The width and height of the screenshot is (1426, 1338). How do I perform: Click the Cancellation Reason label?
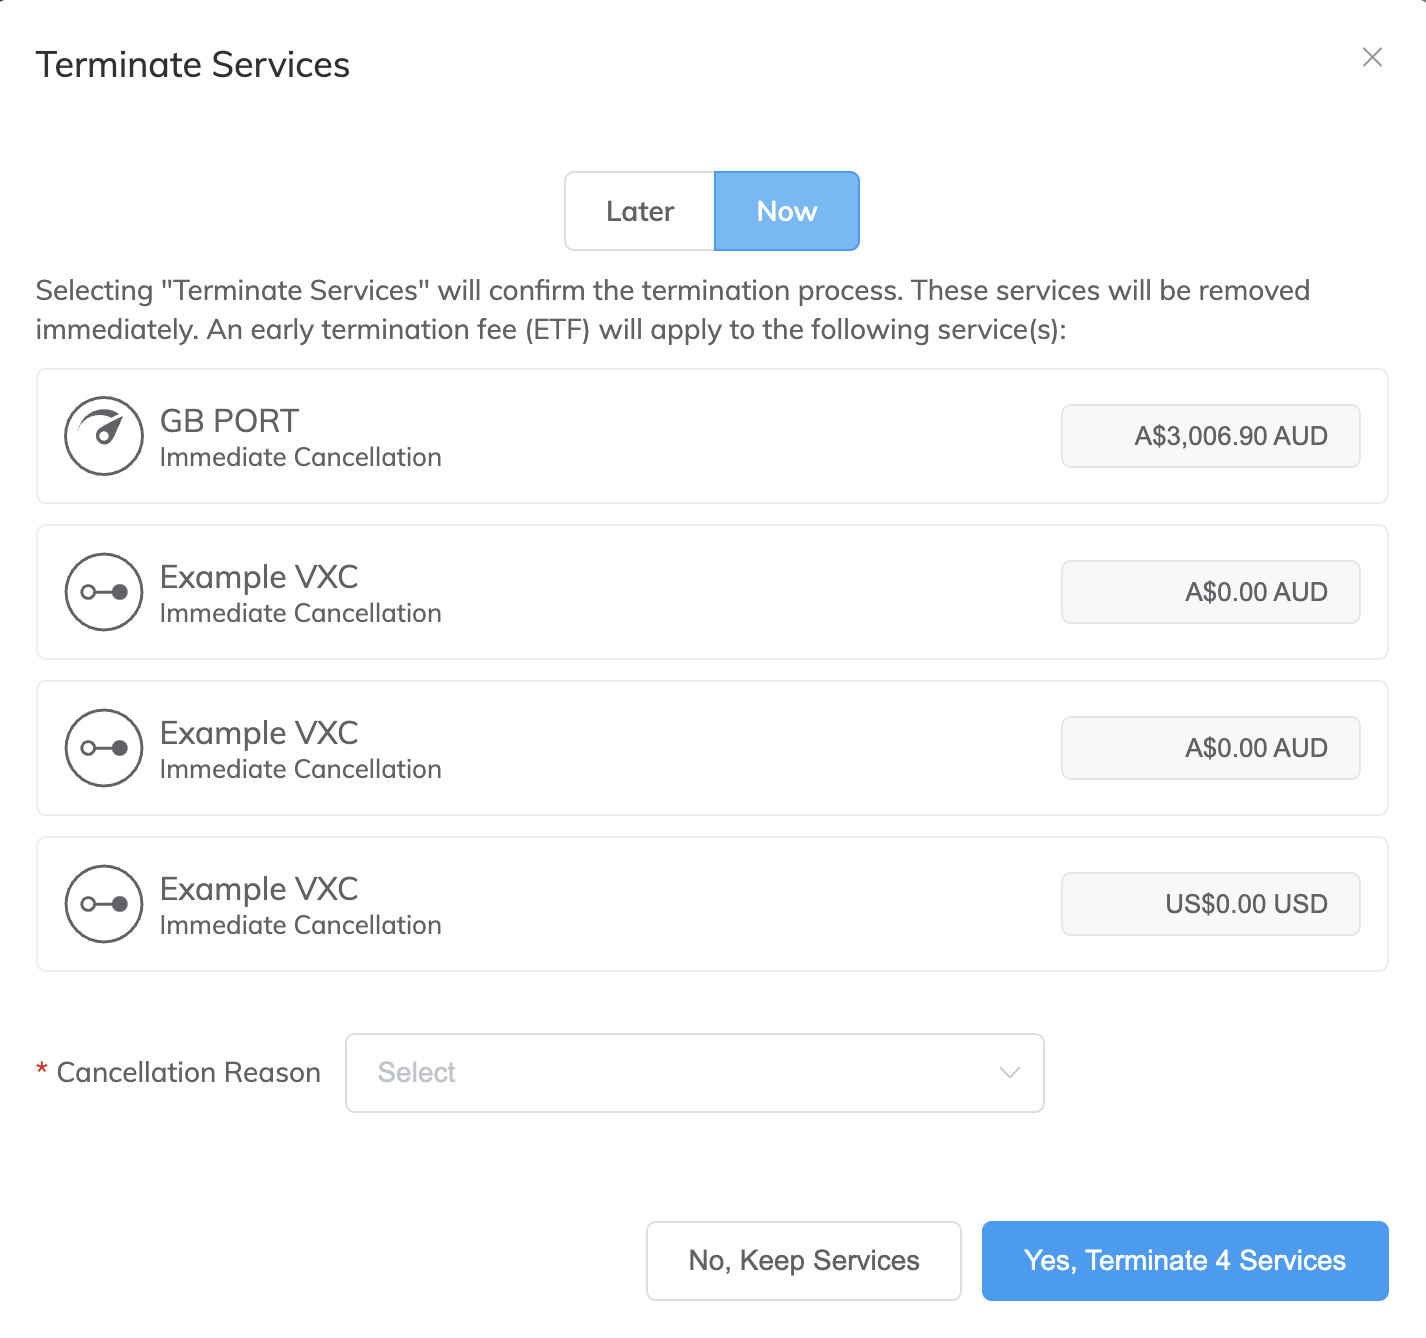click(189, 1073)
